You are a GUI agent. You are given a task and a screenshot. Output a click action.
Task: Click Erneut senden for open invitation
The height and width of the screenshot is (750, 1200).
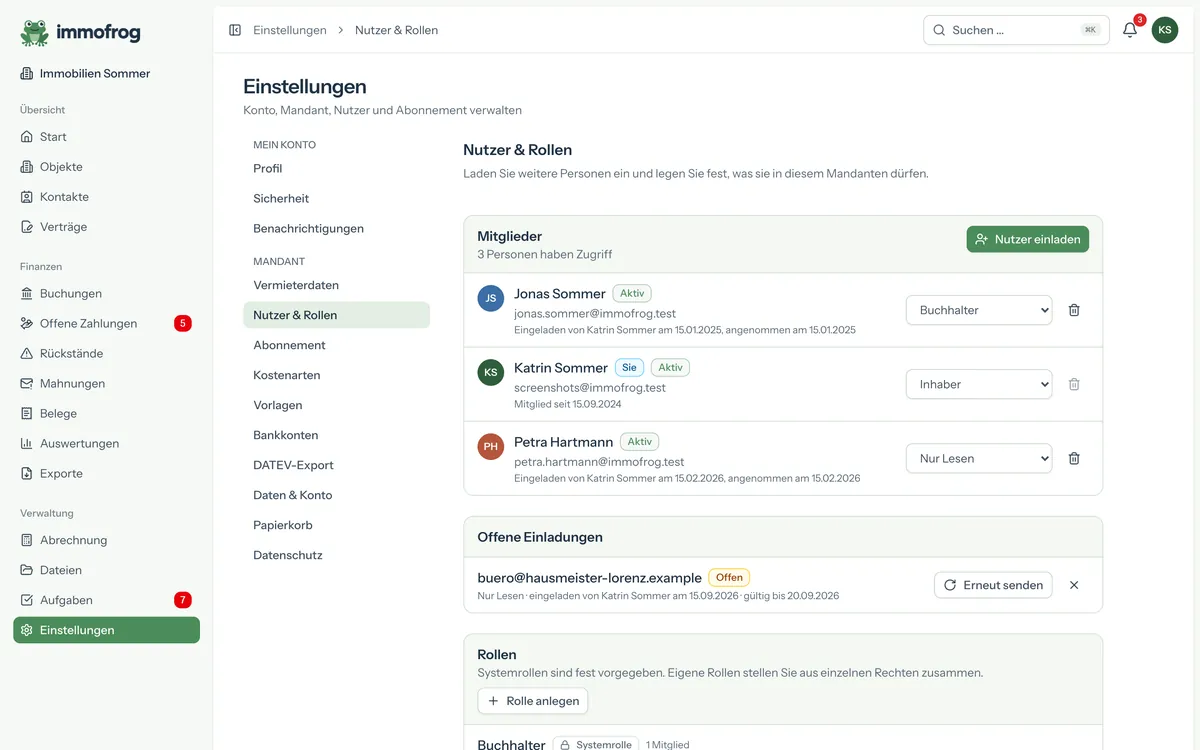(x=993, y=585)
